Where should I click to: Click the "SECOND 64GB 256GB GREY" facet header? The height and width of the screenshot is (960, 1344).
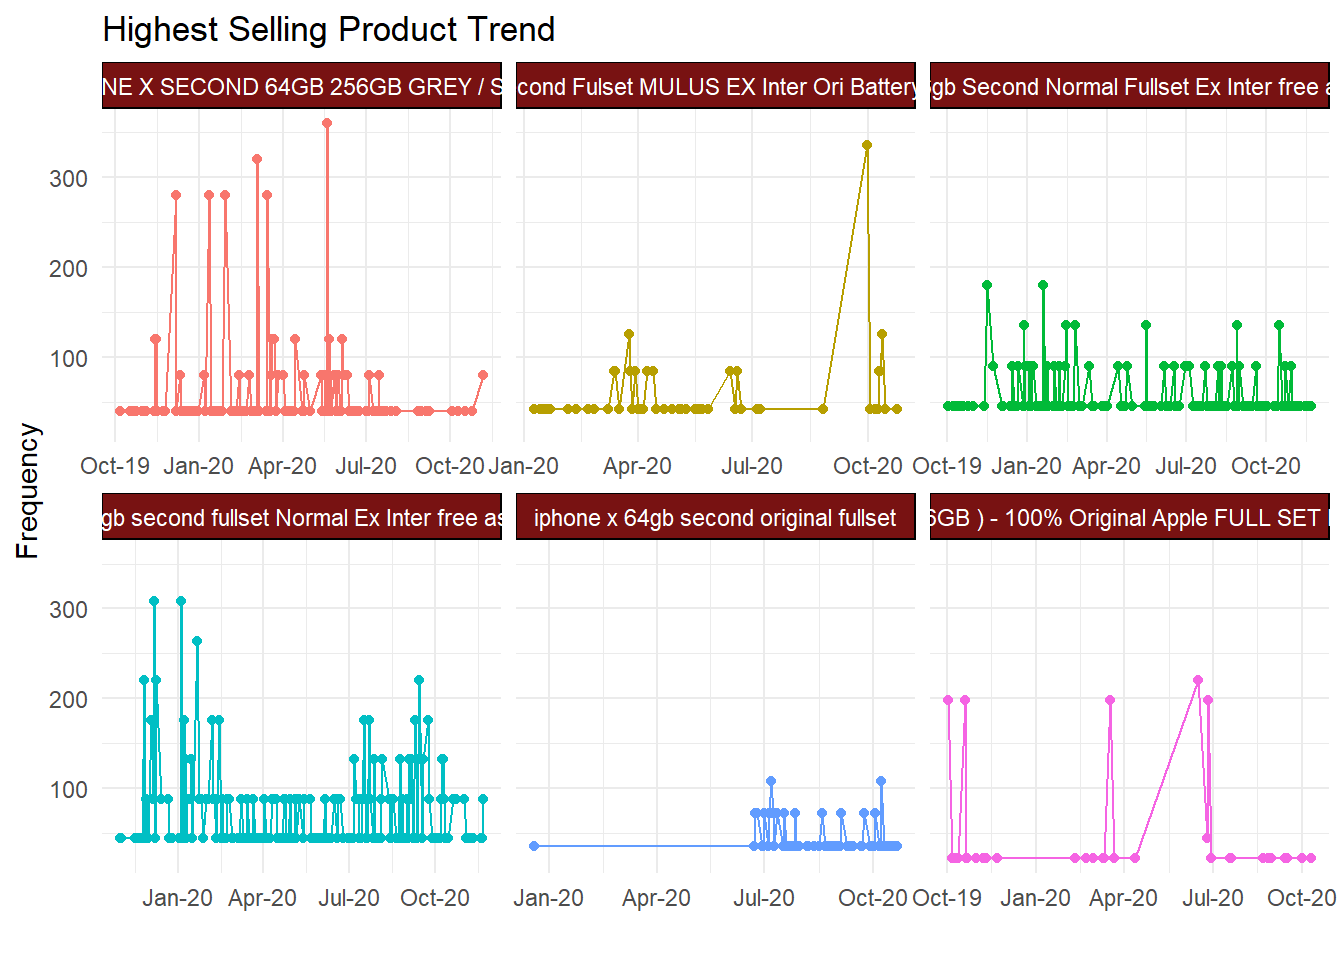pos(301,87)
